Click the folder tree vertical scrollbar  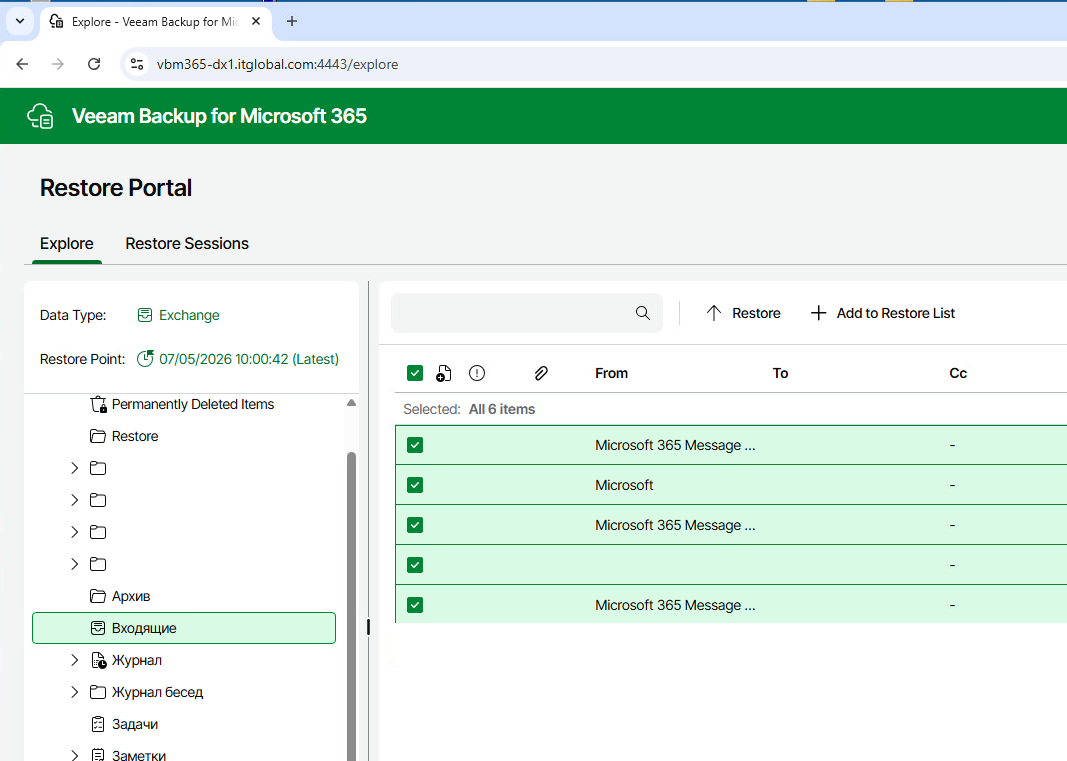coord(352,606)
